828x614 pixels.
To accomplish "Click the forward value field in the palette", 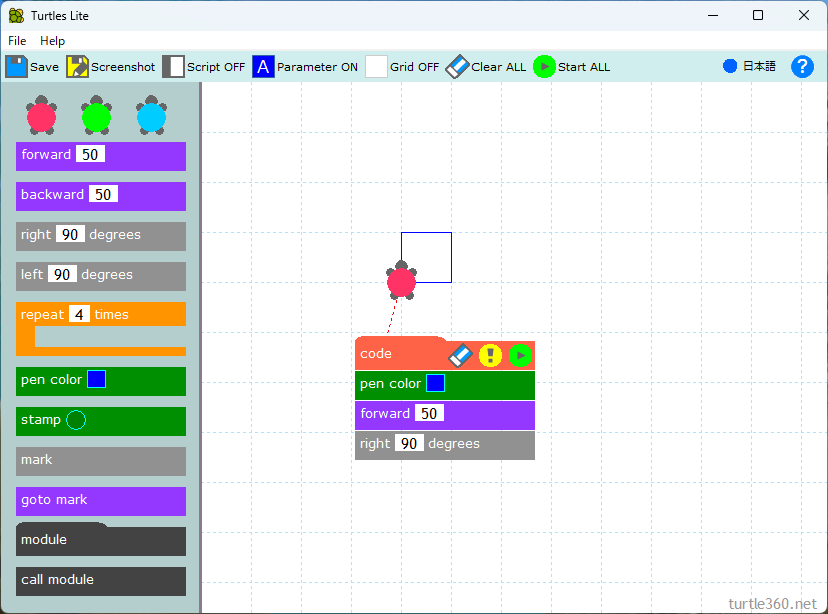I will point(90,155).
